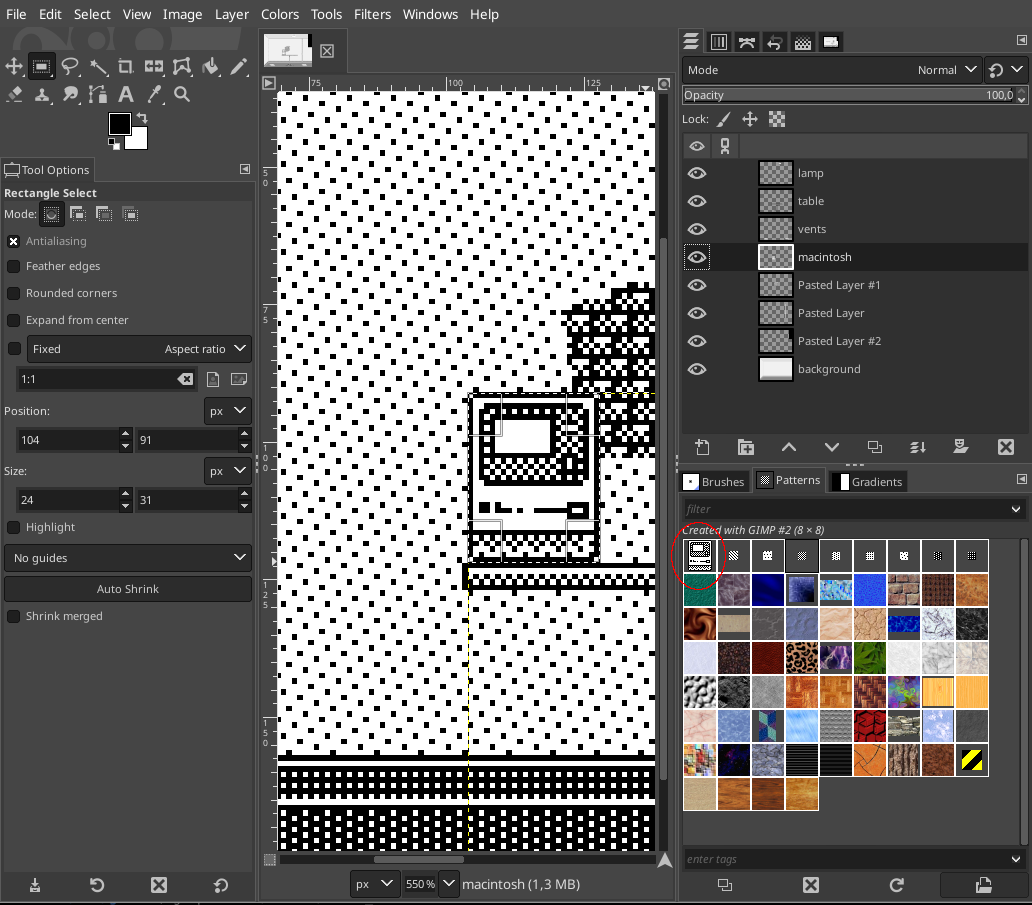The image size is (1032, 905).
Task: Open the Position unit dropdown
Action: tap(227, 411)
